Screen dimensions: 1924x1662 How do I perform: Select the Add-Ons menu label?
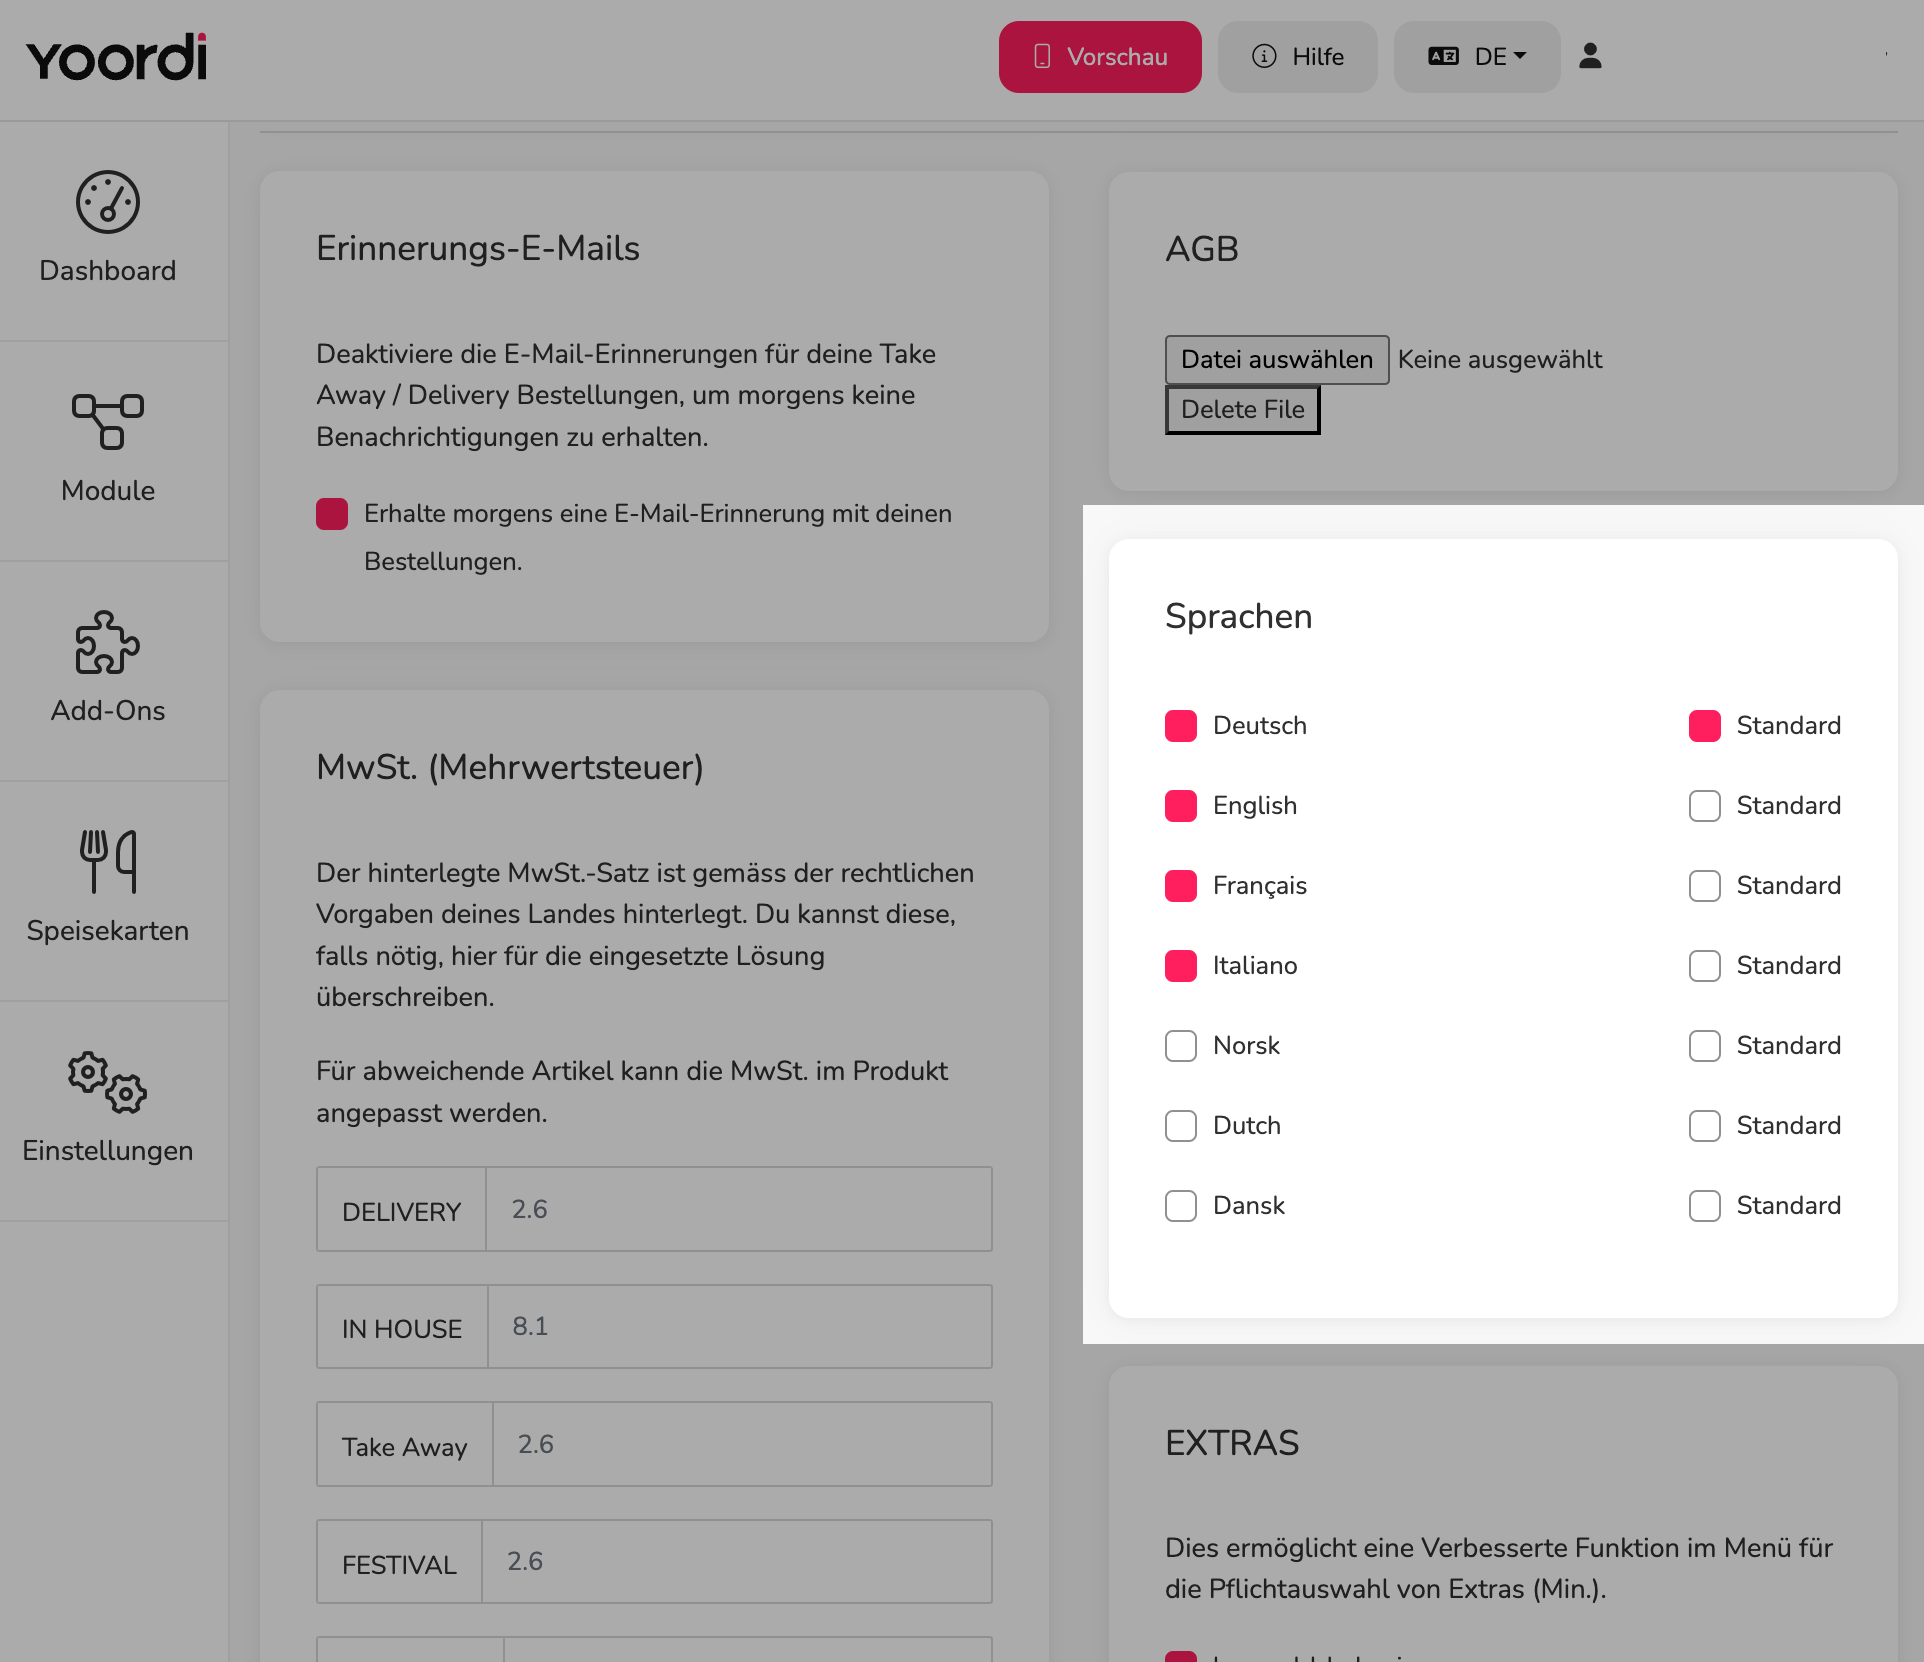[108, 711]
